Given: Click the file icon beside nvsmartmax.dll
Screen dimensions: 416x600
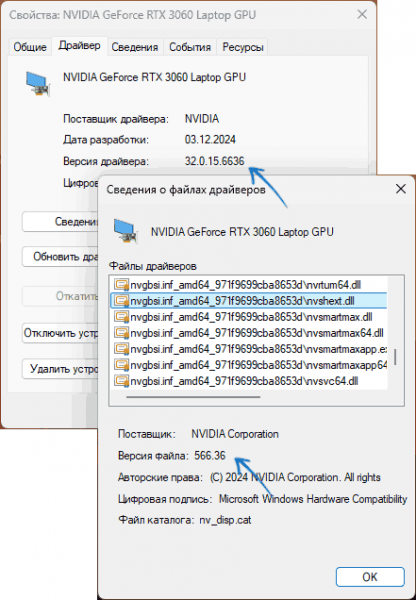Looking at the screenshot, I should pyautogui.click(x=121, y=317).
